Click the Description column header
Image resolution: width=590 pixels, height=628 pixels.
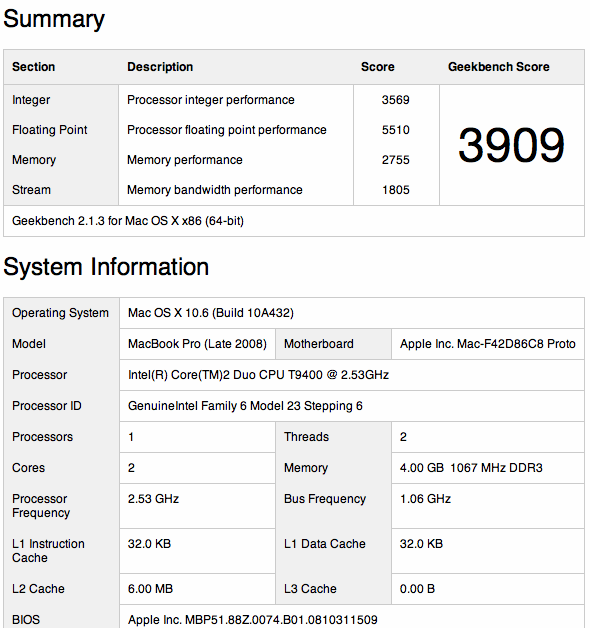[160, 66]
